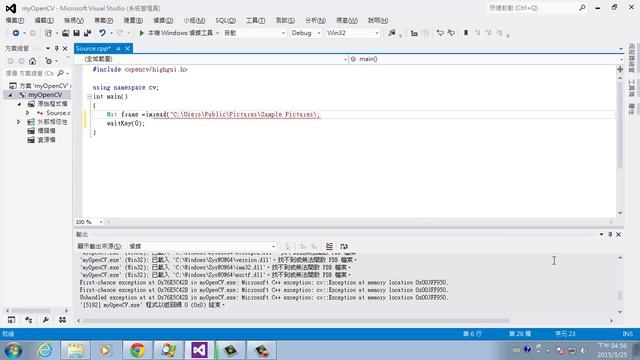Expand the Source.cpp tree node
The width and height of the screenshot is (640, 360).
[27, 113]
